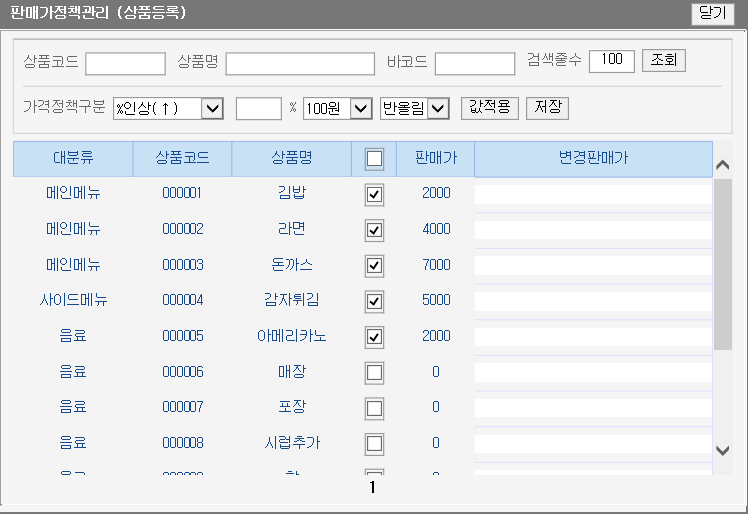Click the 검색줄수 field showing 100

(x=611, y=61)
